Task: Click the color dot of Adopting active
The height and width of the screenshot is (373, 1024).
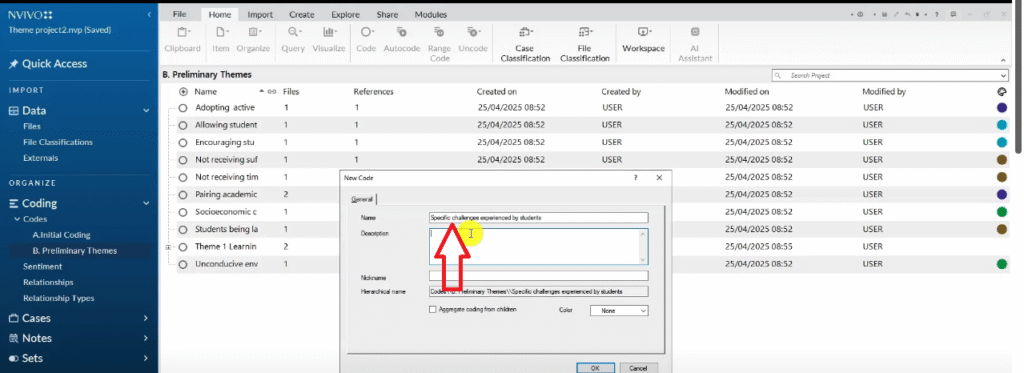Action: point(1002,108)
